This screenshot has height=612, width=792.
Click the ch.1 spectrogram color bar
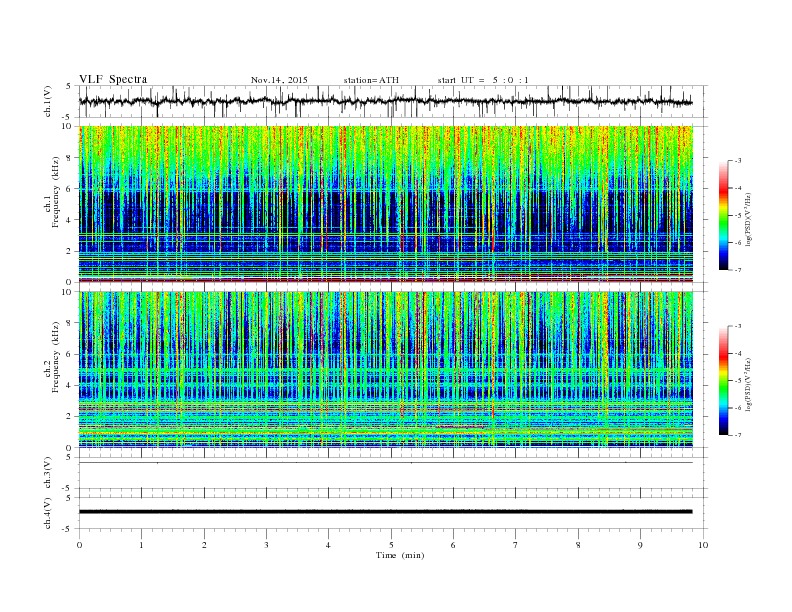[723, 215]
